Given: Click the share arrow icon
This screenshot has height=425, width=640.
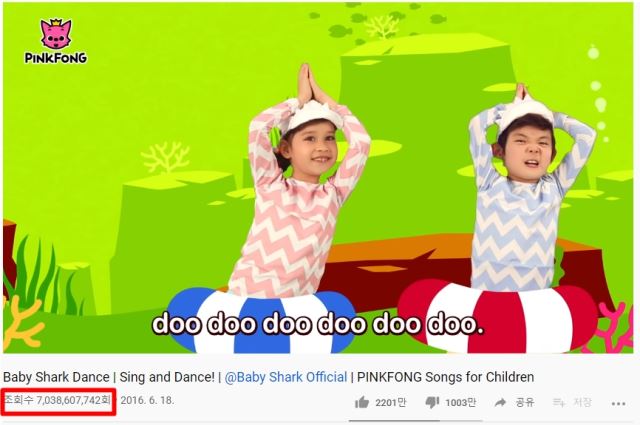Looking at the screenshot, I should [500, 403].
